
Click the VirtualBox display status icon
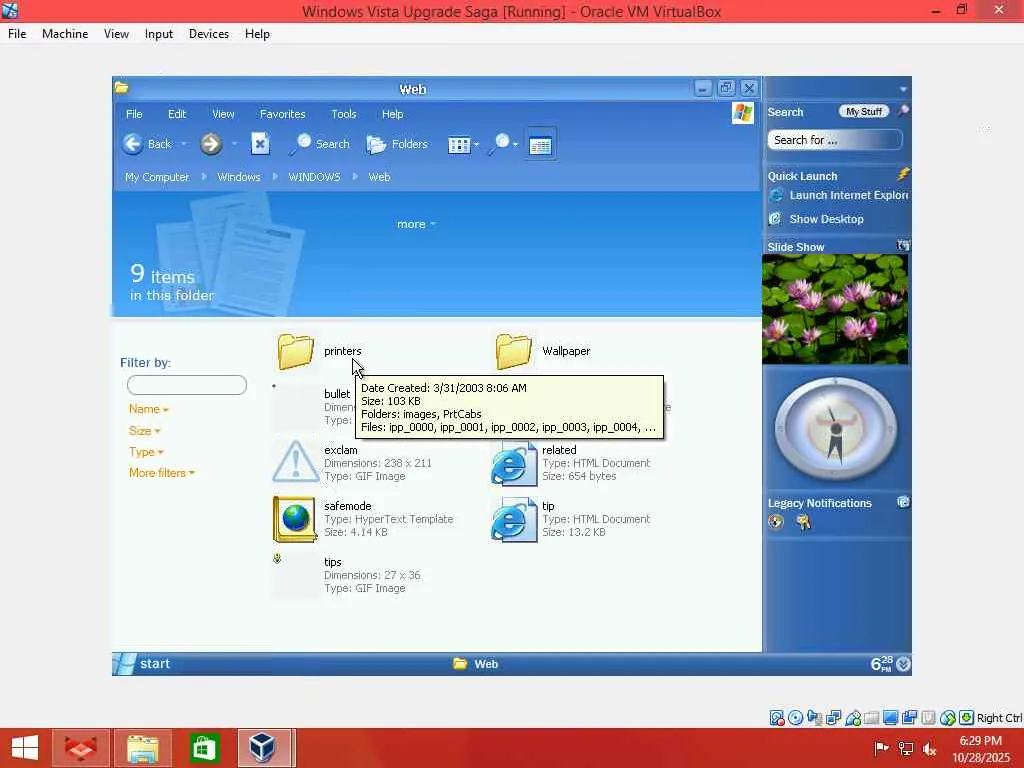890,718
